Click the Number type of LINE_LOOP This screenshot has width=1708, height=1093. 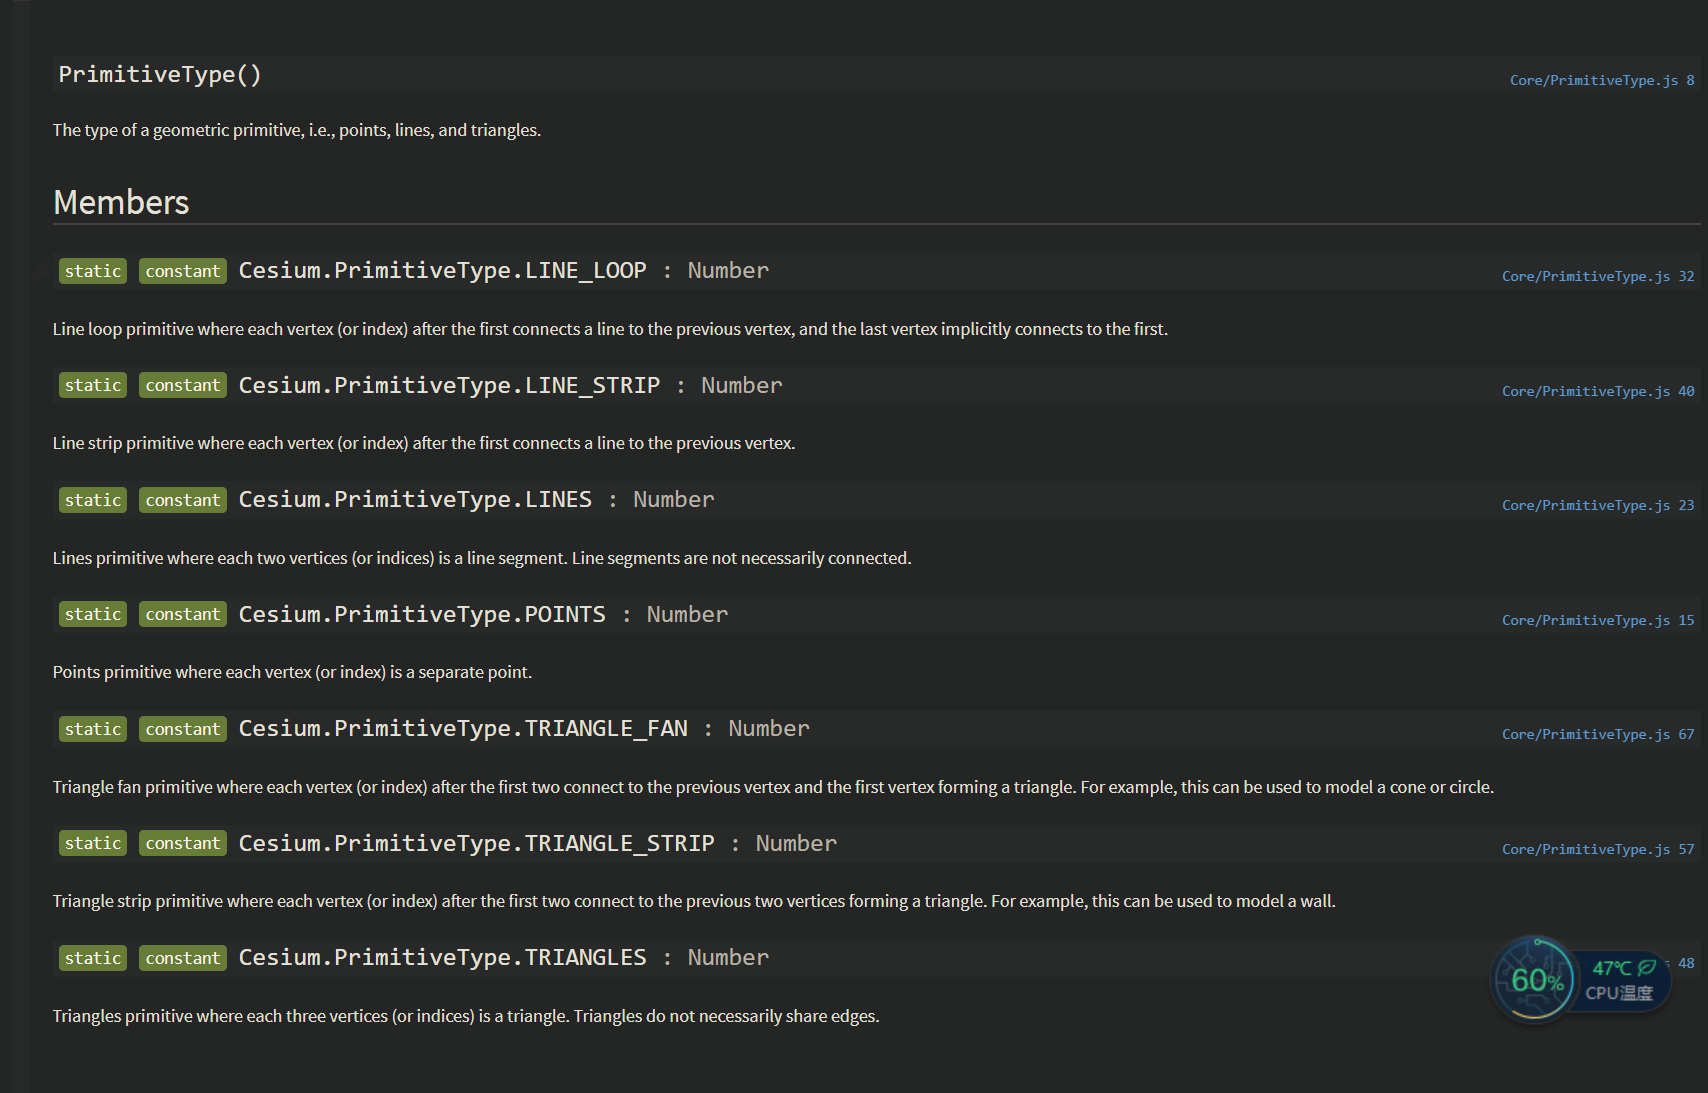point(728,270)
